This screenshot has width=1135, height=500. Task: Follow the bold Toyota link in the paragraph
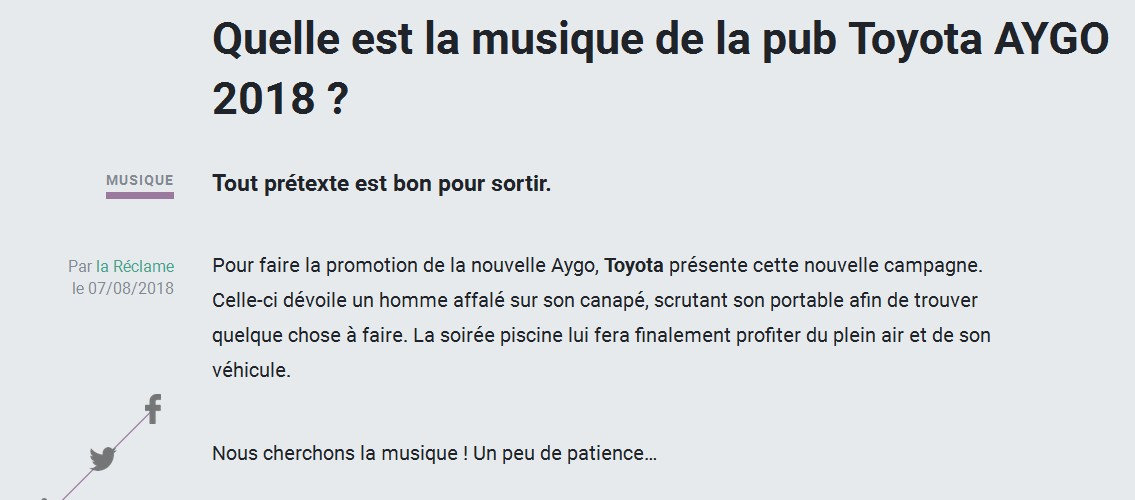coord(634,266)
